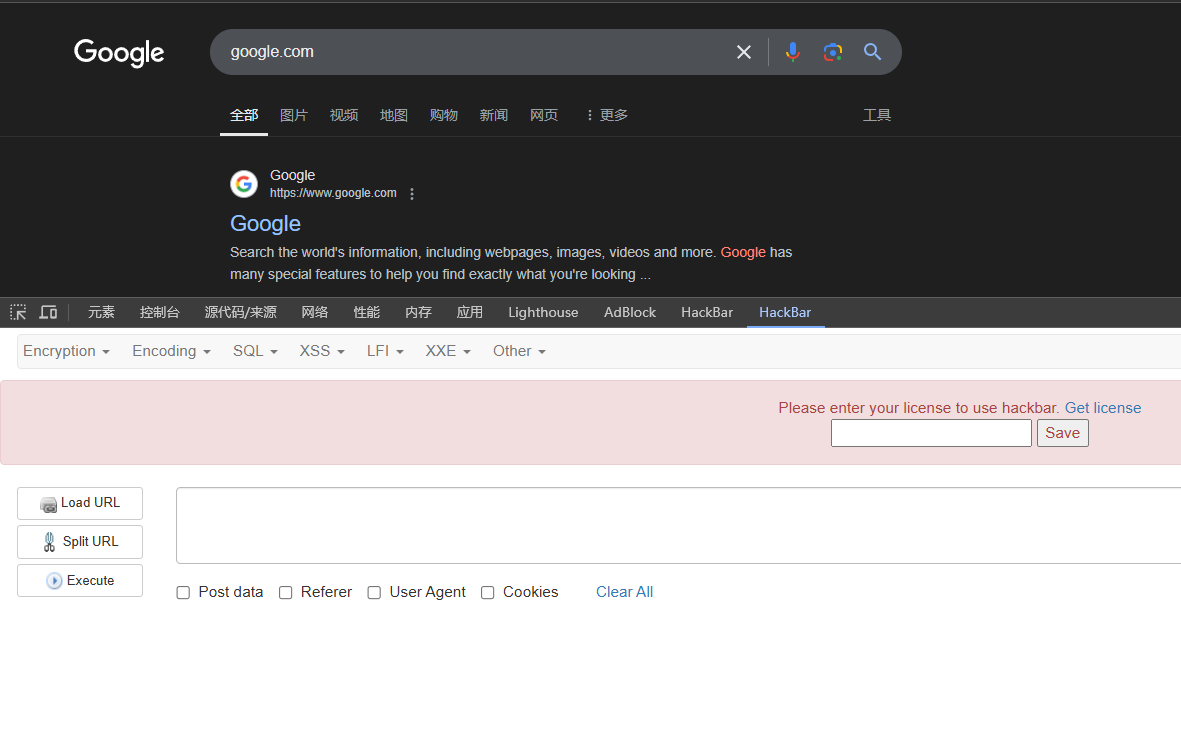The image size is (1181, 739).
Task: Enable the Cookies checkbox
Action: coord(488,593)
